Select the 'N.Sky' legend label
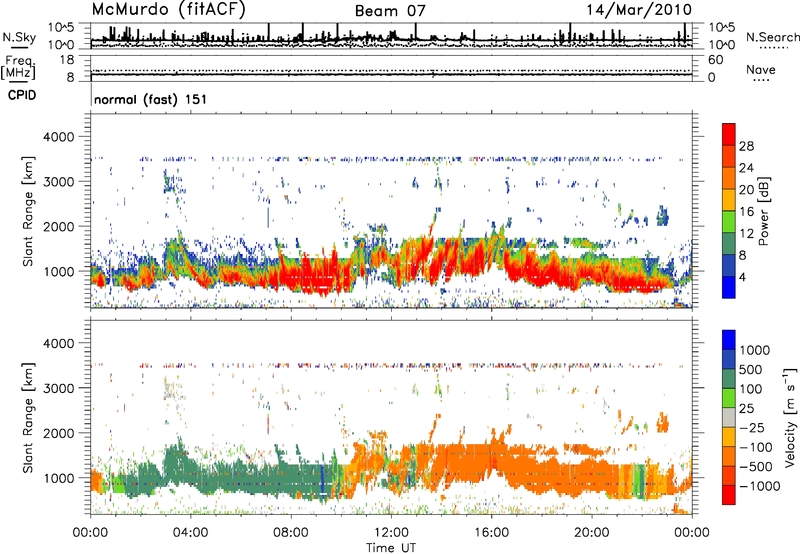This screenshot has width=800, height=554. [x=19, y=37]
